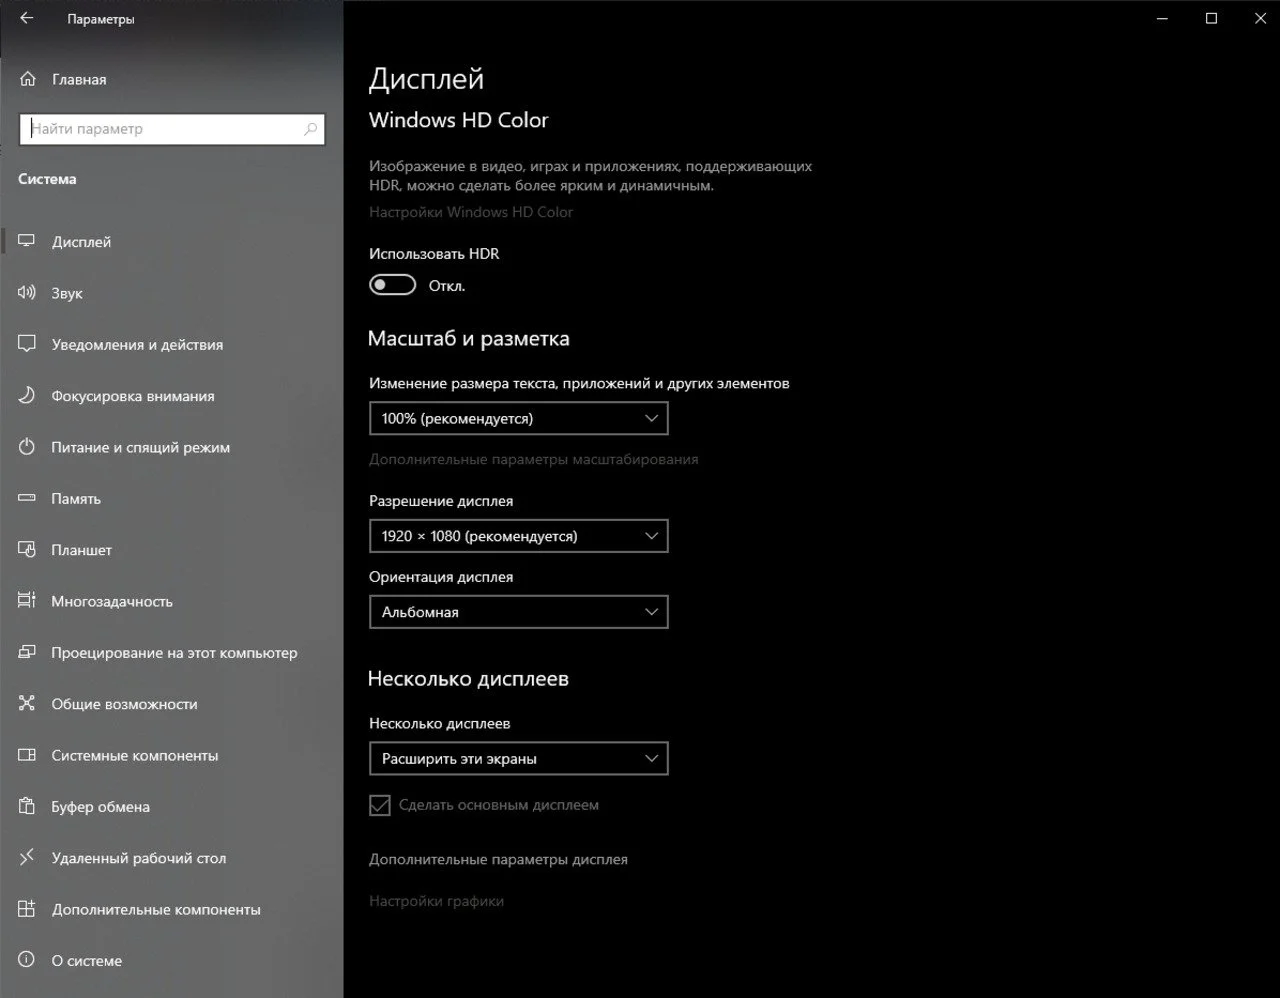Click the Буфер обмена clipboard icon
Viewport: 1280px width, 998px height.
click(27, 806)
